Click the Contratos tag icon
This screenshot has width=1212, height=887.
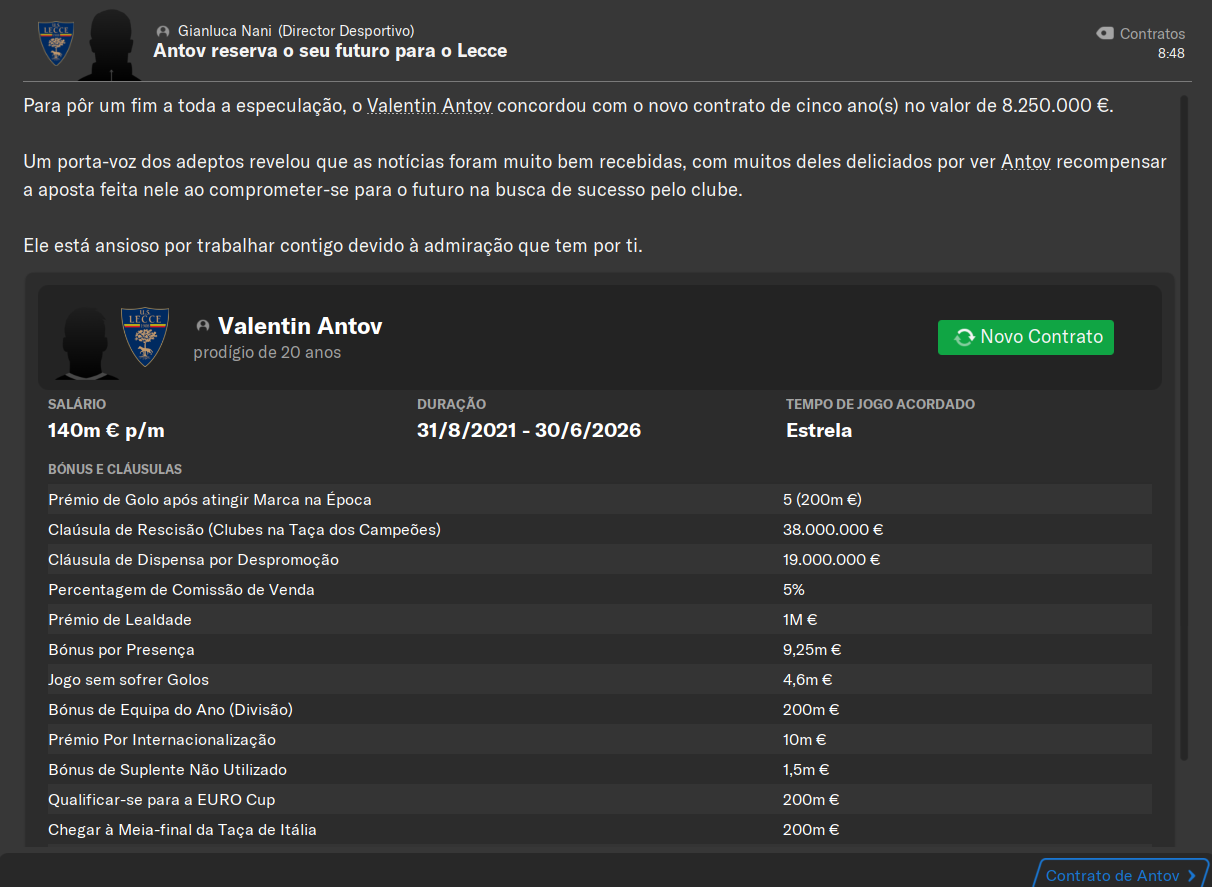tap(1105, 33)
